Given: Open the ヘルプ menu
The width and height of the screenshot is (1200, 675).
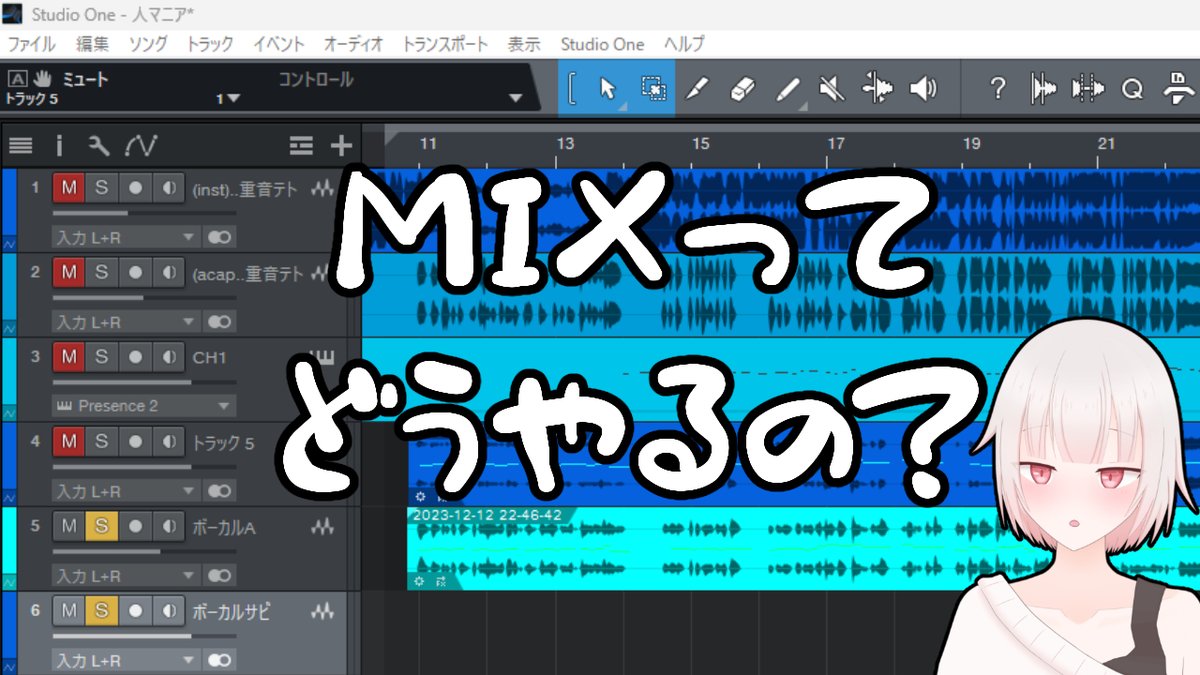Looking at the screenshot, I should (x=684, y=44).
